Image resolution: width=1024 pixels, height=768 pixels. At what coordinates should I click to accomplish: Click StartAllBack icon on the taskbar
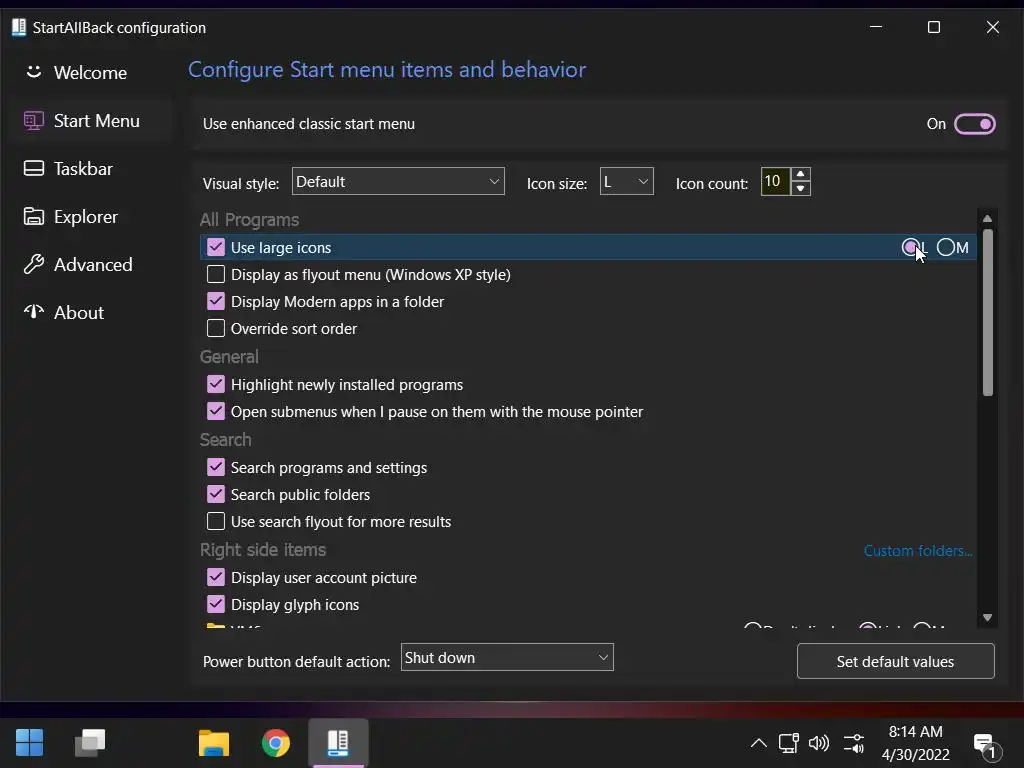coord(338,743)
